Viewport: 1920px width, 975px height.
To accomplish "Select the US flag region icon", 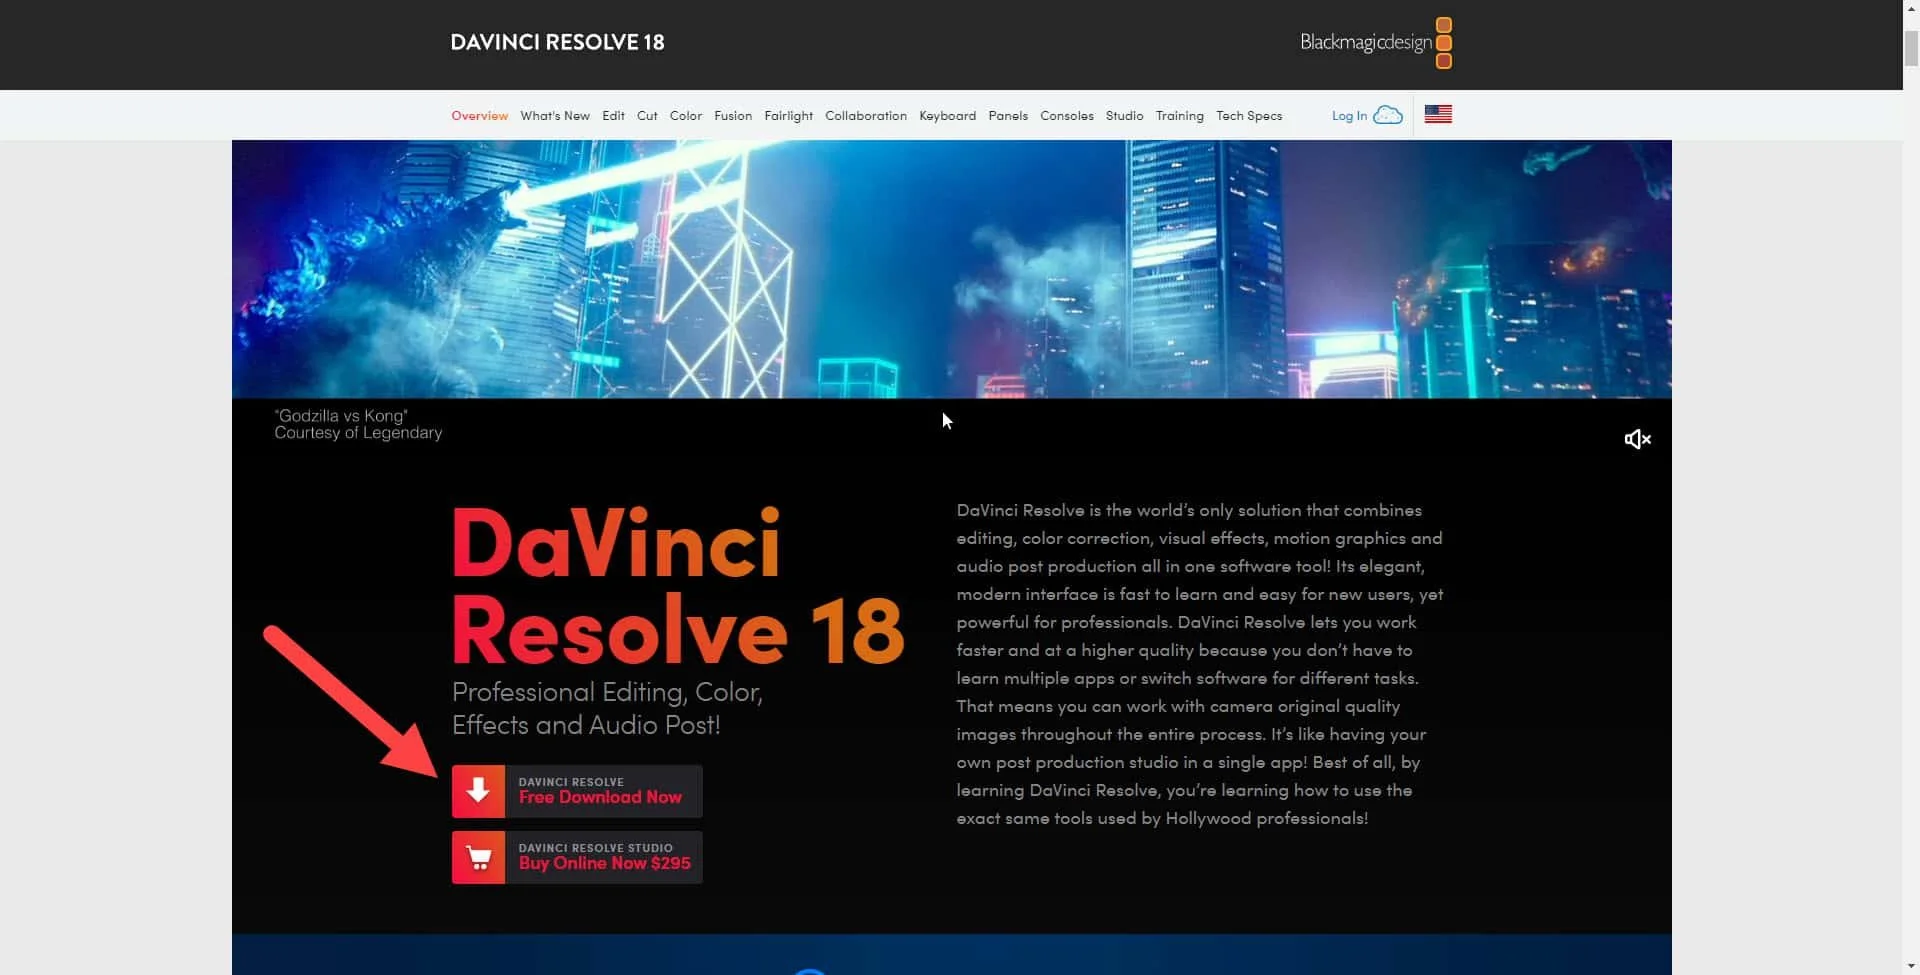I will point(1438,114).
